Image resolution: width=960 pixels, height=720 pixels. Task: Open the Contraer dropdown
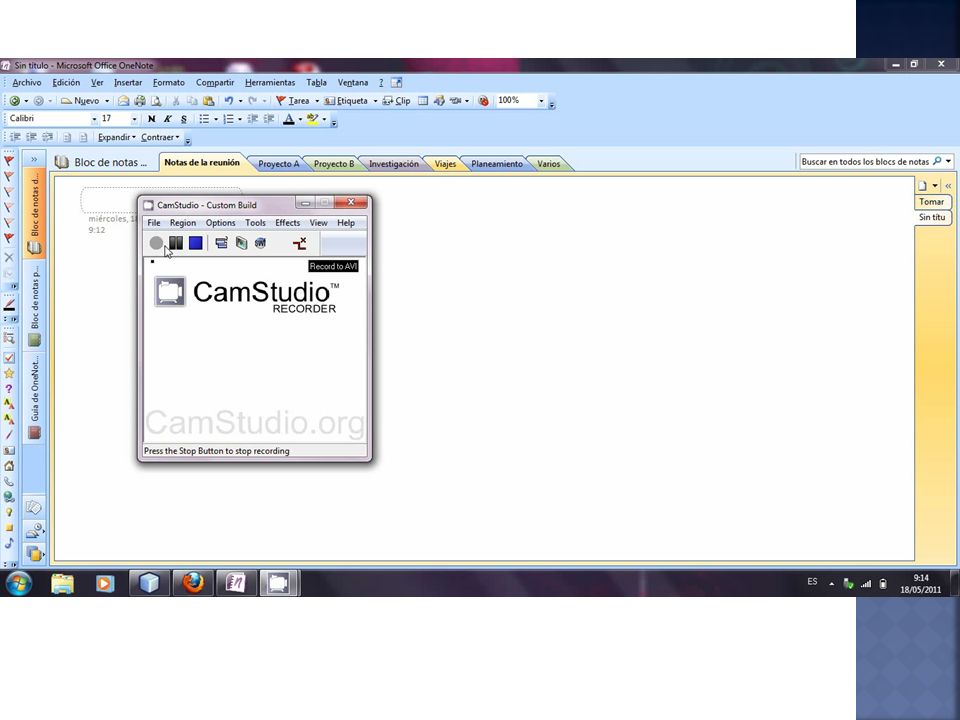(x=160, y=137)
